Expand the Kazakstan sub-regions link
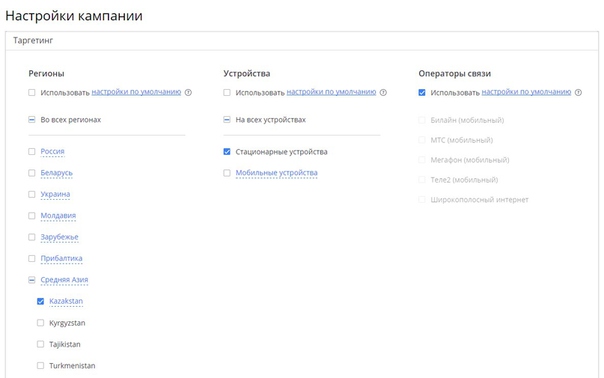 pos(66,301)
